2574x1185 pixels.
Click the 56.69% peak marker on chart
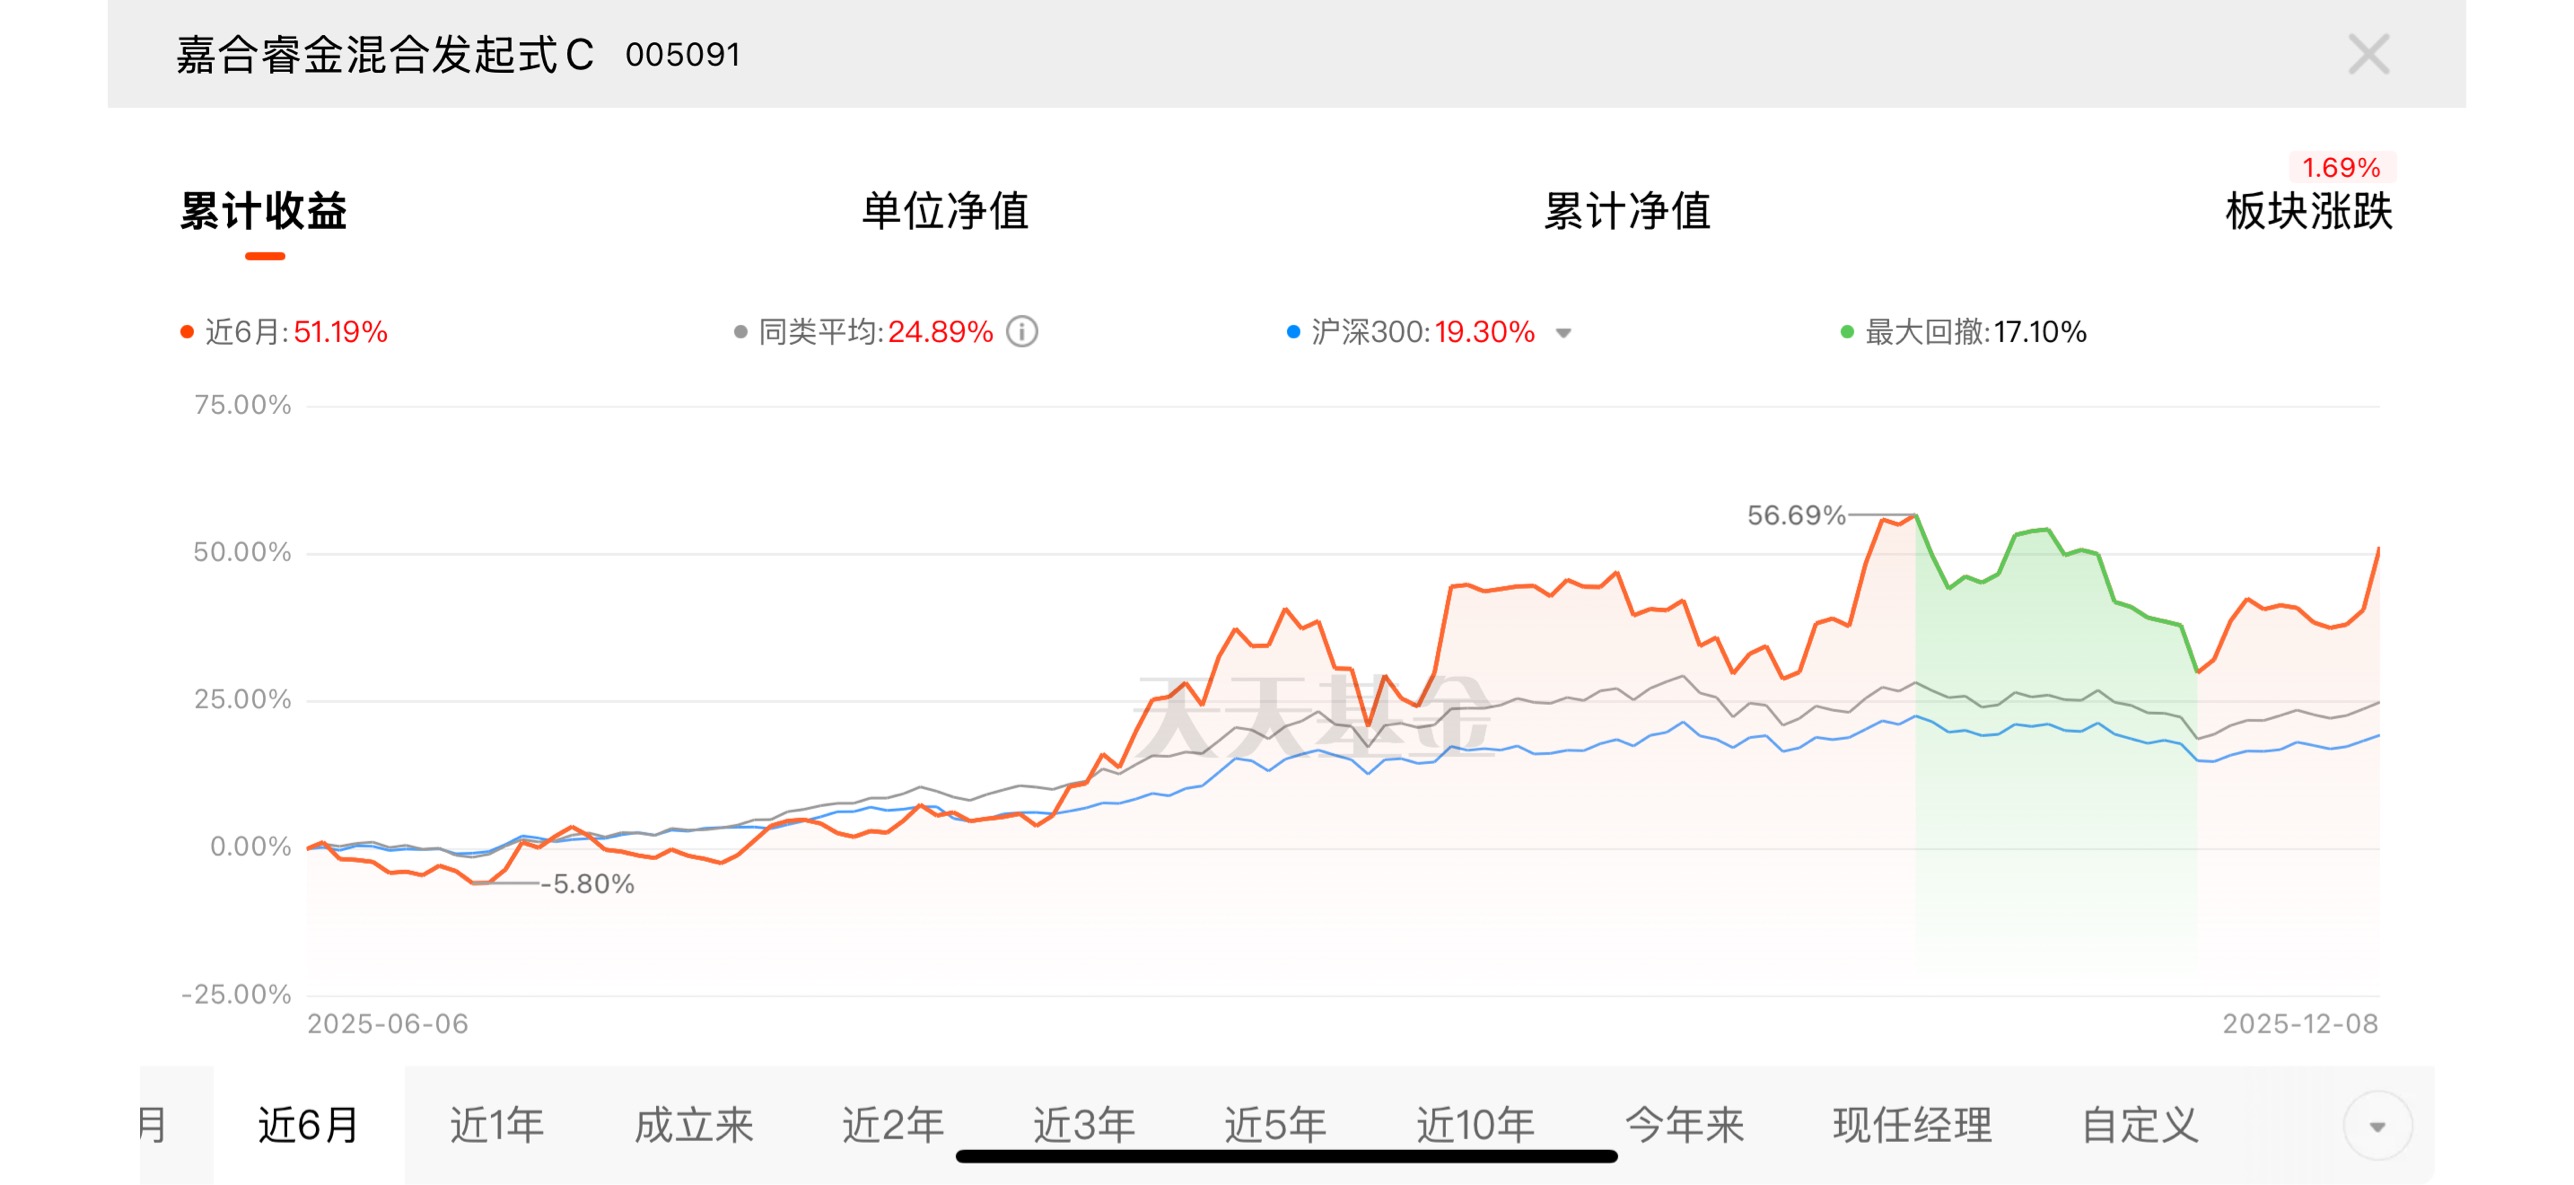coord(1796,515)
